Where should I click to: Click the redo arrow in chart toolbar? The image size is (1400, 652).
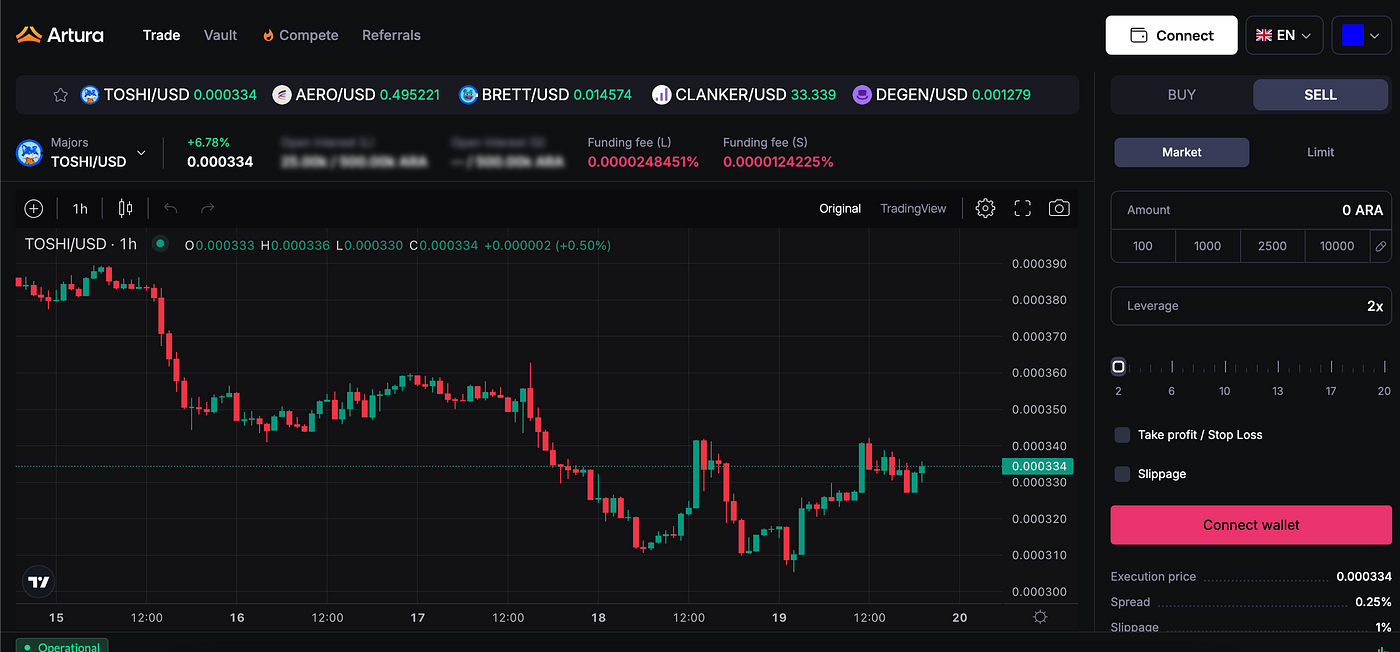pos(207,208)
